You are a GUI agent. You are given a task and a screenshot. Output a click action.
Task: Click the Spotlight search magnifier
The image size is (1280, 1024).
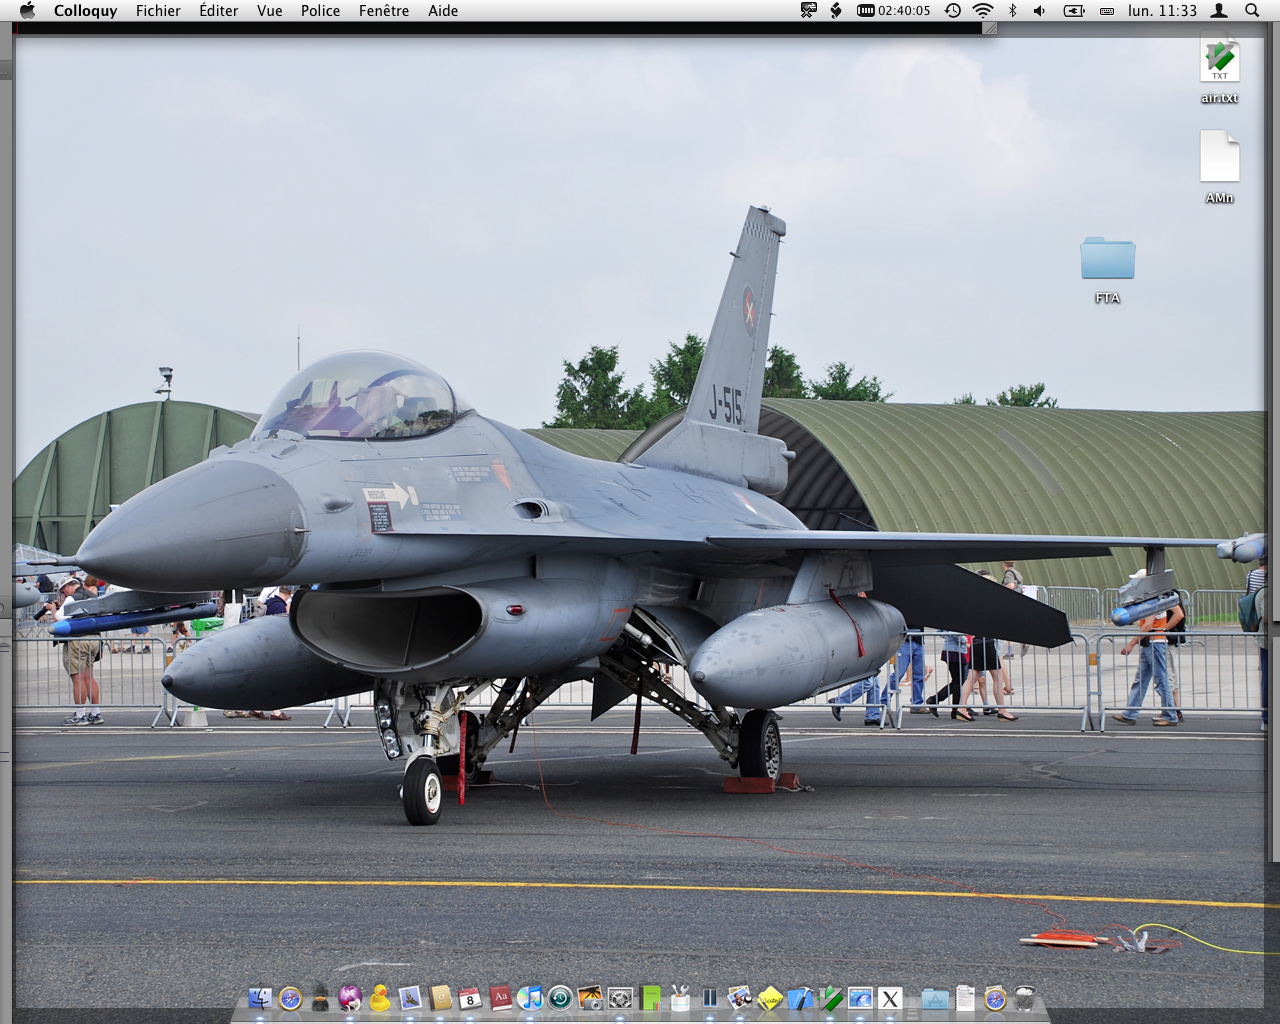pos(1252,11)
